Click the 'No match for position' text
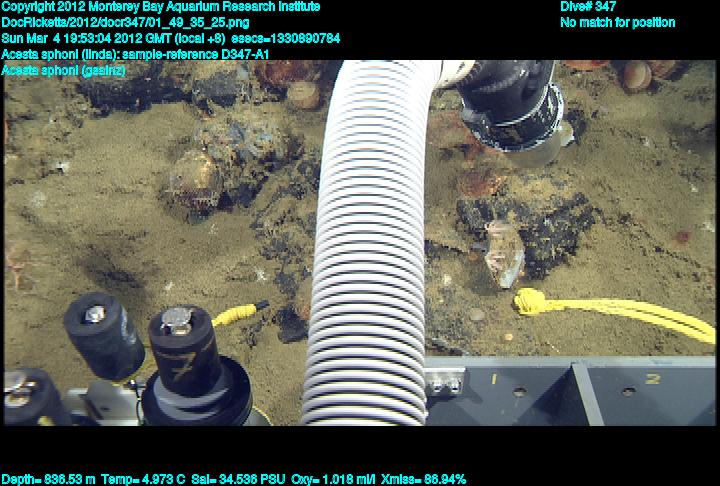The height and width of the screenshot is (486, 720). (x=617, y=23)
